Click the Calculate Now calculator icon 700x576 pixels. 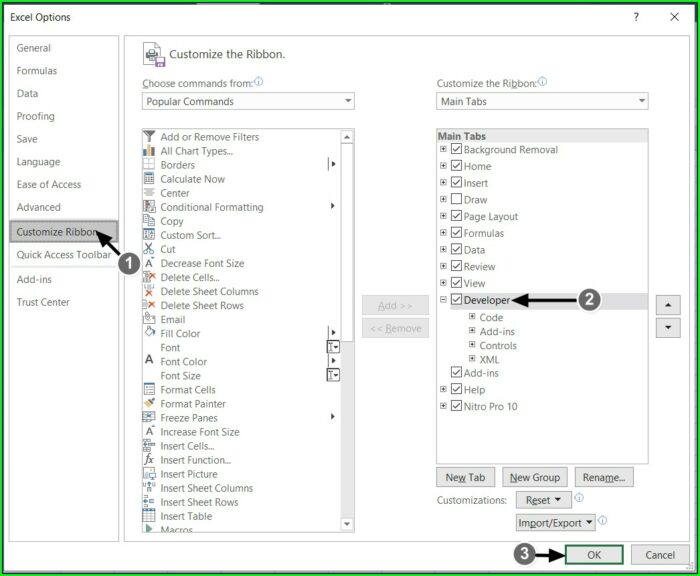coord(149,179)
